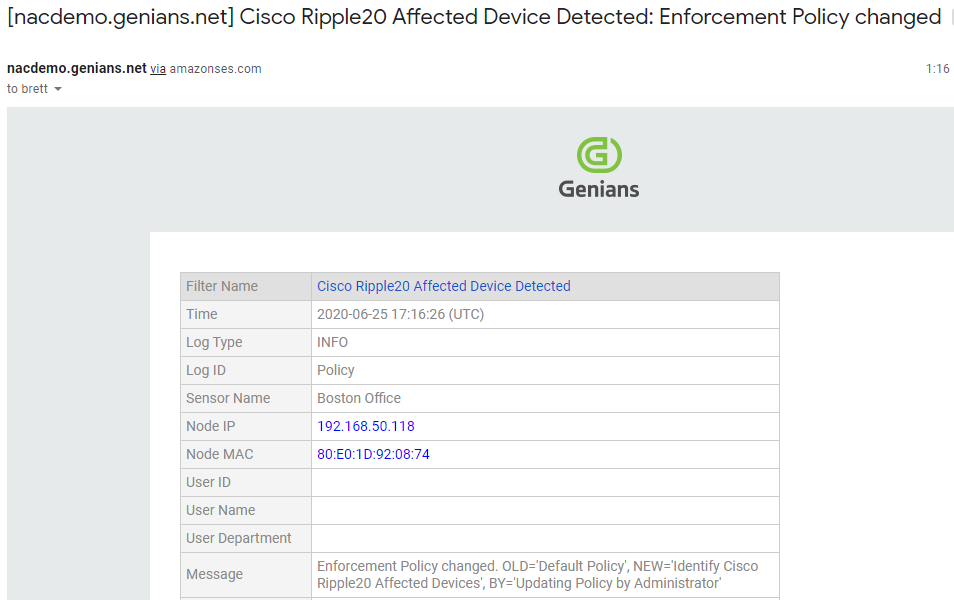The image size is (954, 600).
Task: Open the Node MAC 80:E0:1D:92:08:74 link
Action: coord(373,454)
